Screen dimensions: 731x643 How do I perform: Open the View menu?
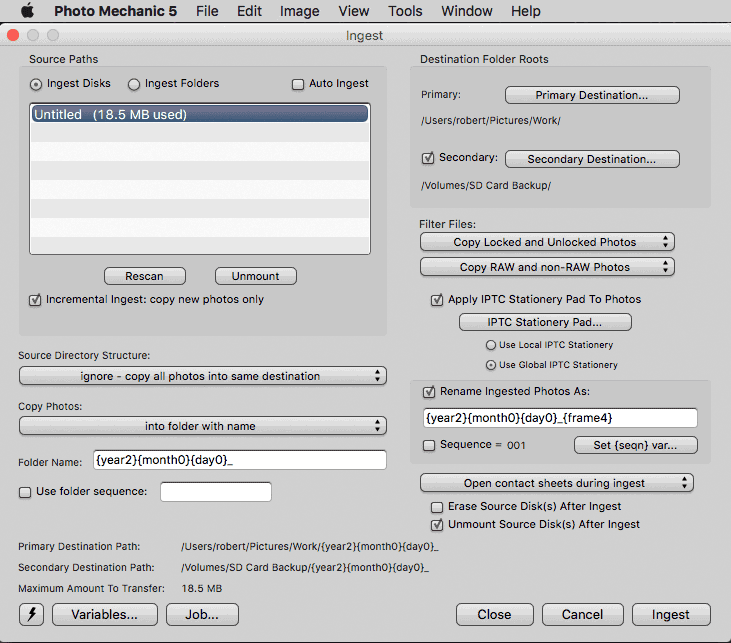coord(354,11)
